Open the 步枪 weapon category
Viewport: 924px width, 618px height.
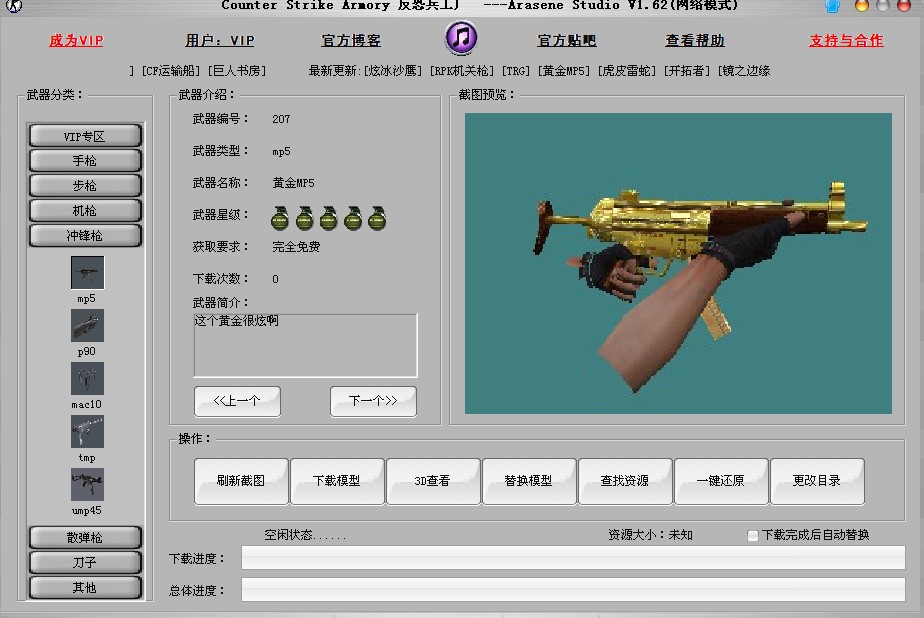[85, 186]
